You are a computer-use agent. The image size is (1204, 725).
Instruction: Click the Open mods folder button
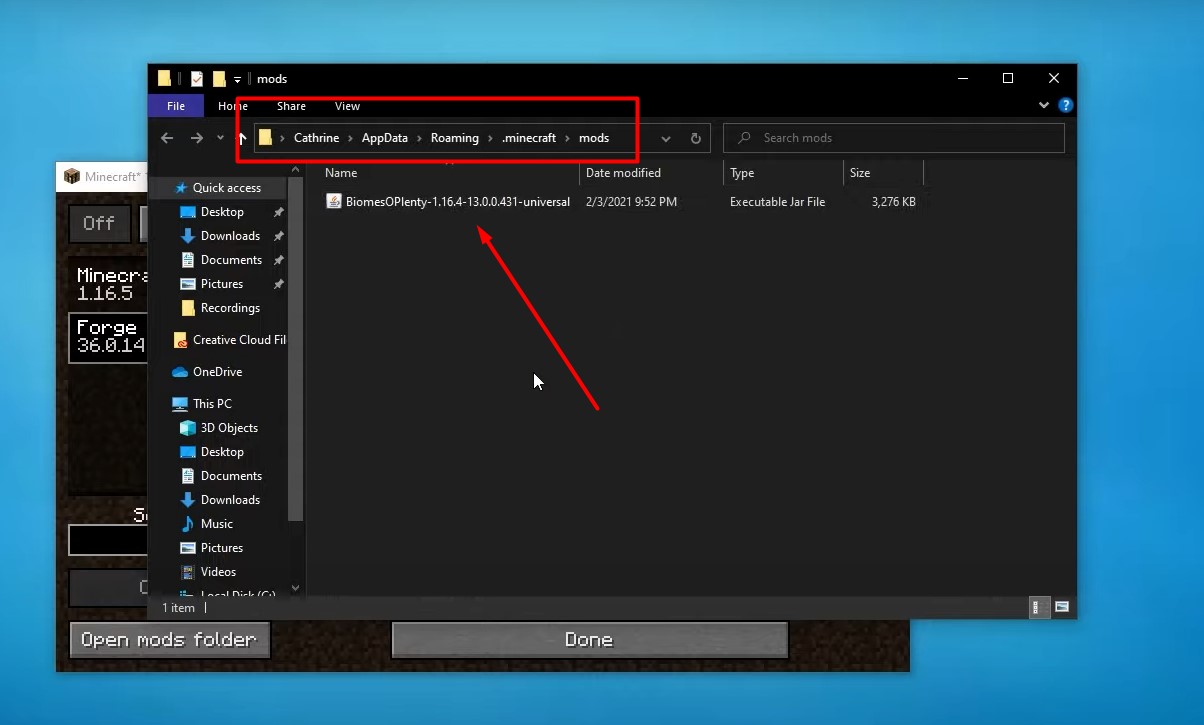pos(169,640)
